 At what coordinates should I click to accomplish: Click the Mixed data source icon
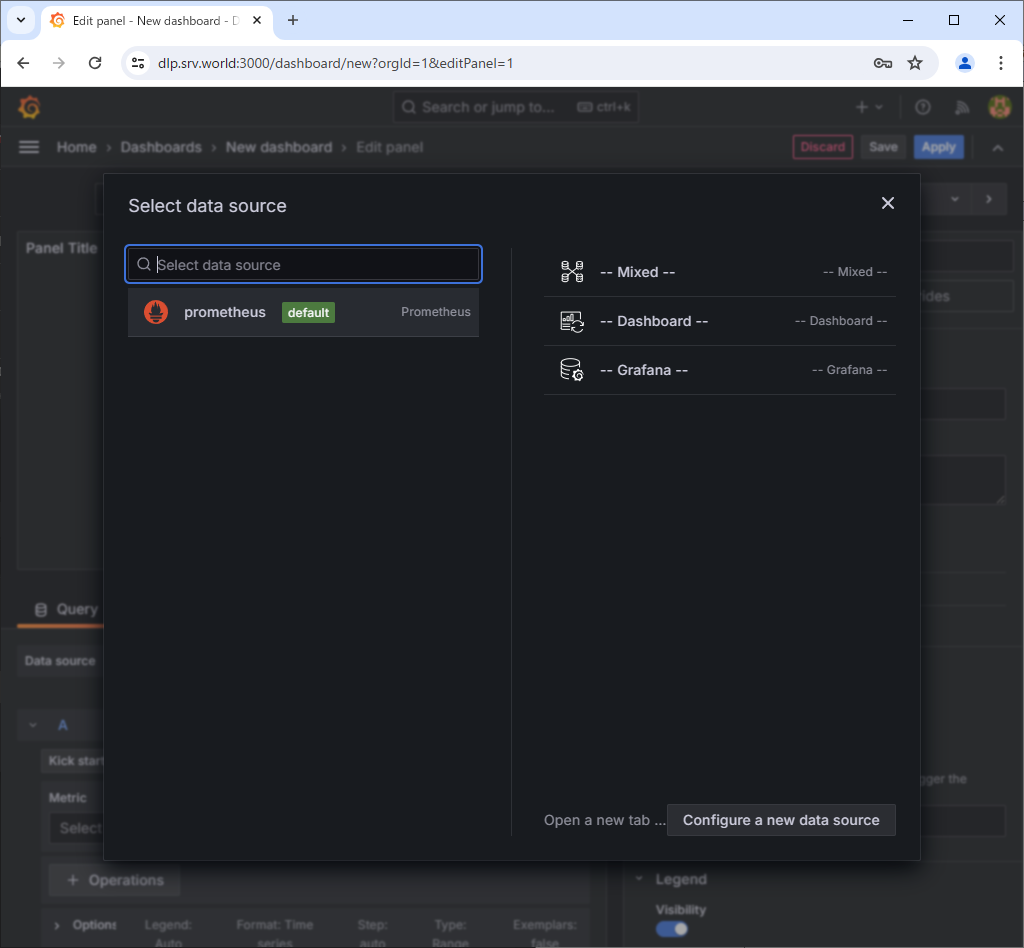[x=572, y=272]
